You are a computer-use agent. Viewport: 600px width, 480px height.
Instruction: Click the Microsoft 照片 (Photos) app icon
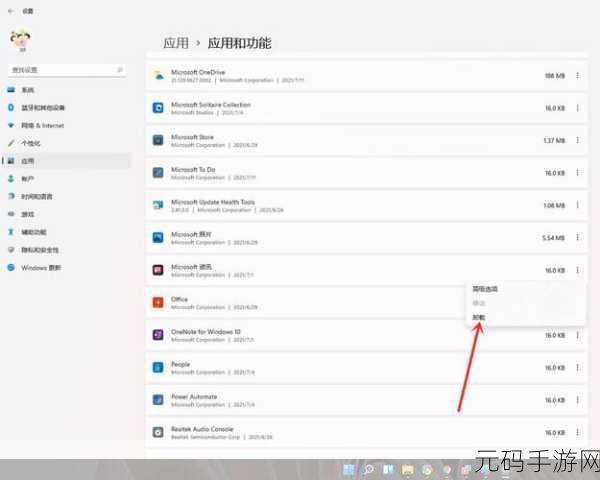click(x=158, y=237)
